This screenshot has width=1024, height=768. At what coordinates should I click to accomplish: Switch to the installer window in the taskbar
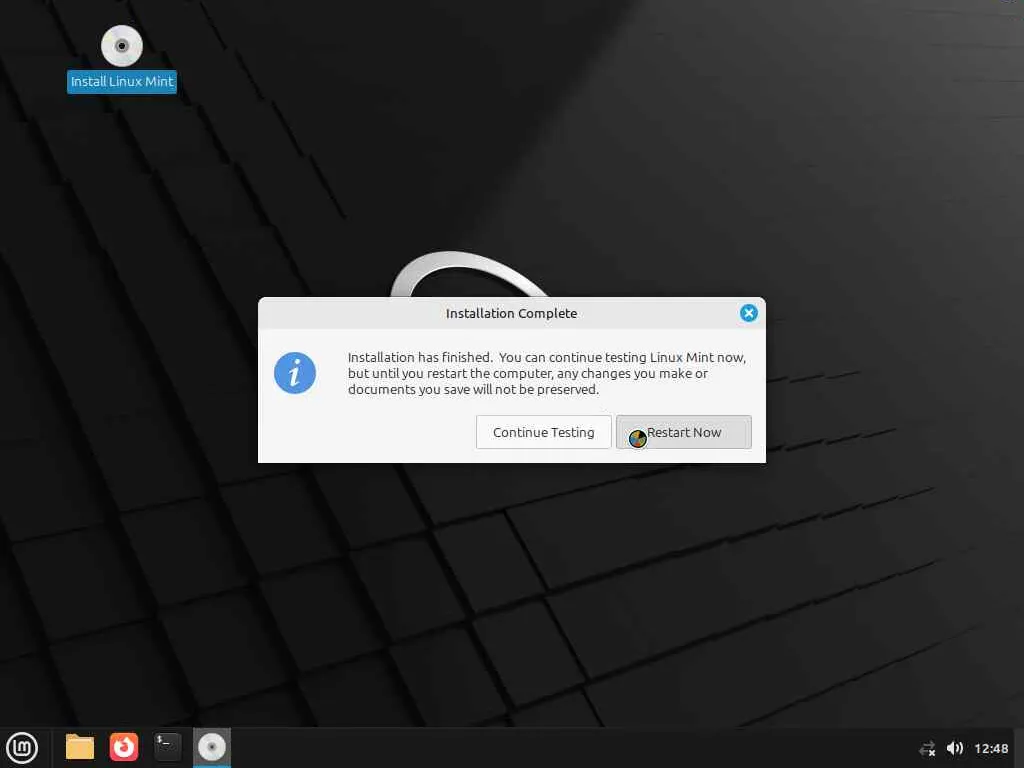coord(212,748)
